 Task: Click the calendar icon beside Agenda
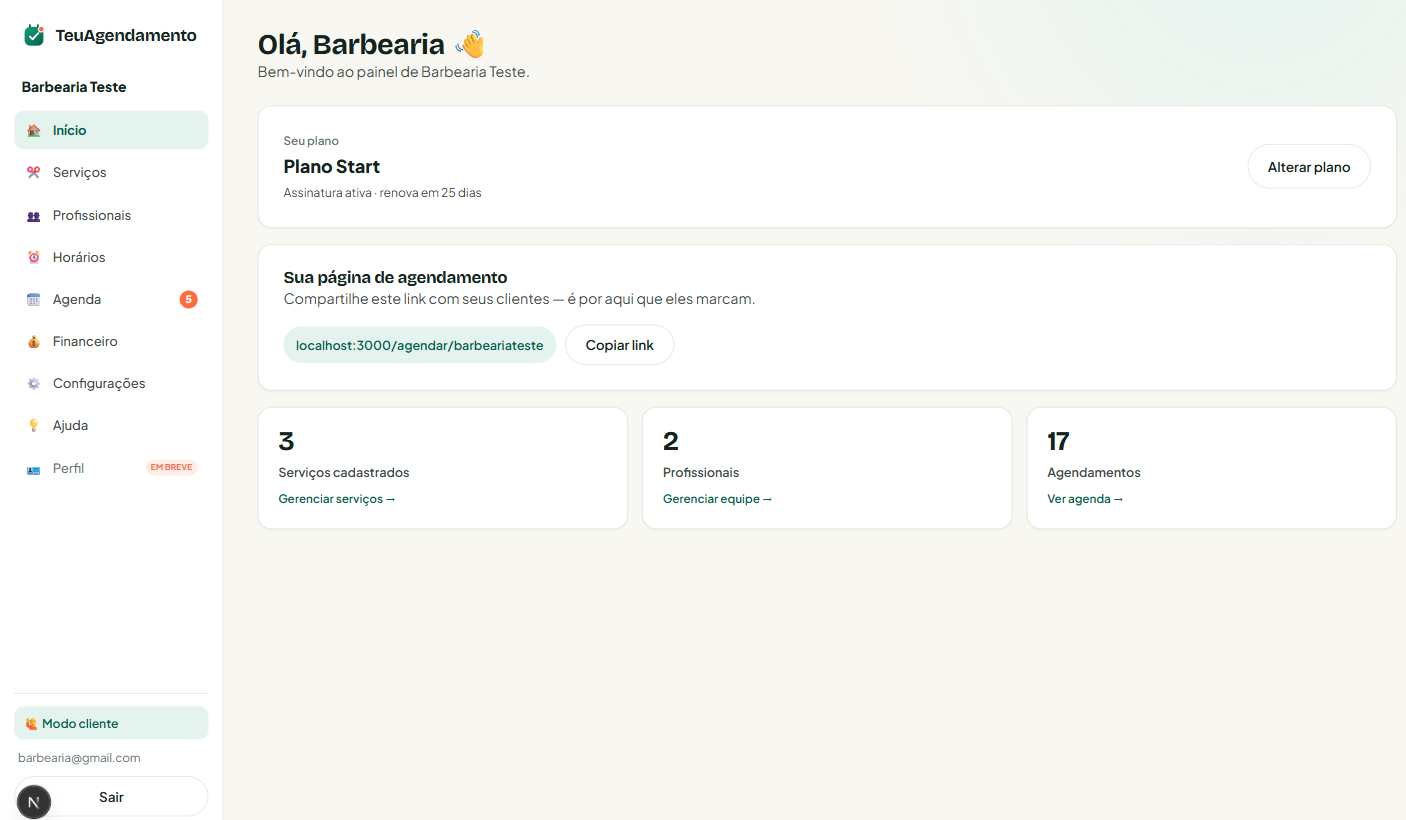(34, 300)
